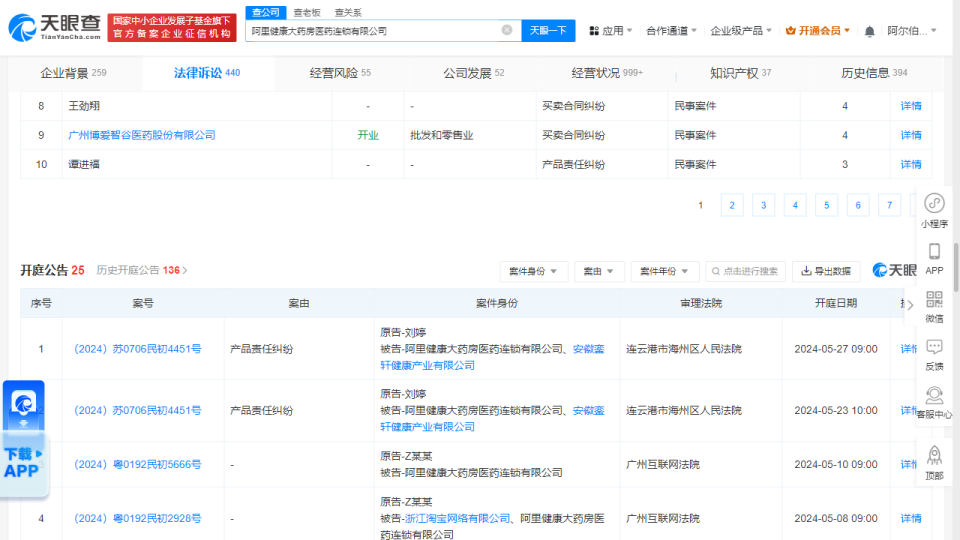The image size is (960, 540).
Task: Expand the 企业级产品 dropdown
Action: (741, 31)
